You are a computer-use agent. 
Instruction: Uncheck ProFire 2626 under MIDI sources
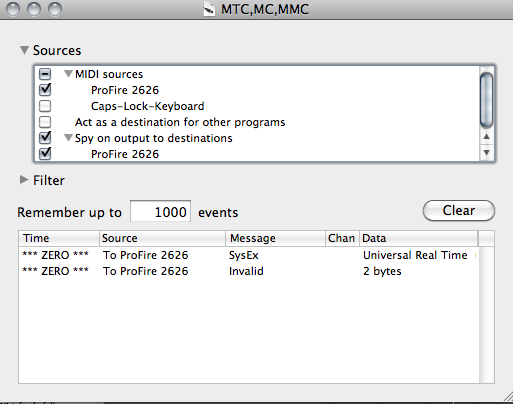(45, 90)
